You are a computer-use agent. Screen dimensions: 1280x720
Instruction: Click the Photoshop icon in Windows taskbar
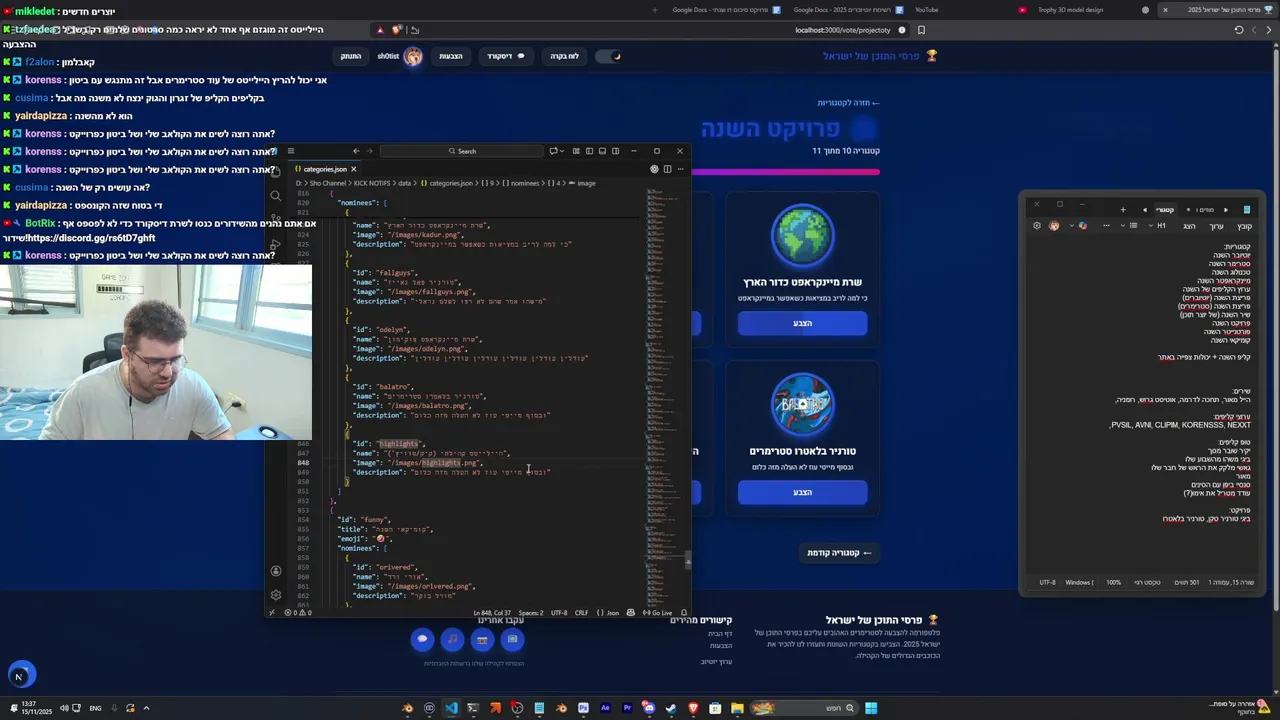tap(583, 708)
